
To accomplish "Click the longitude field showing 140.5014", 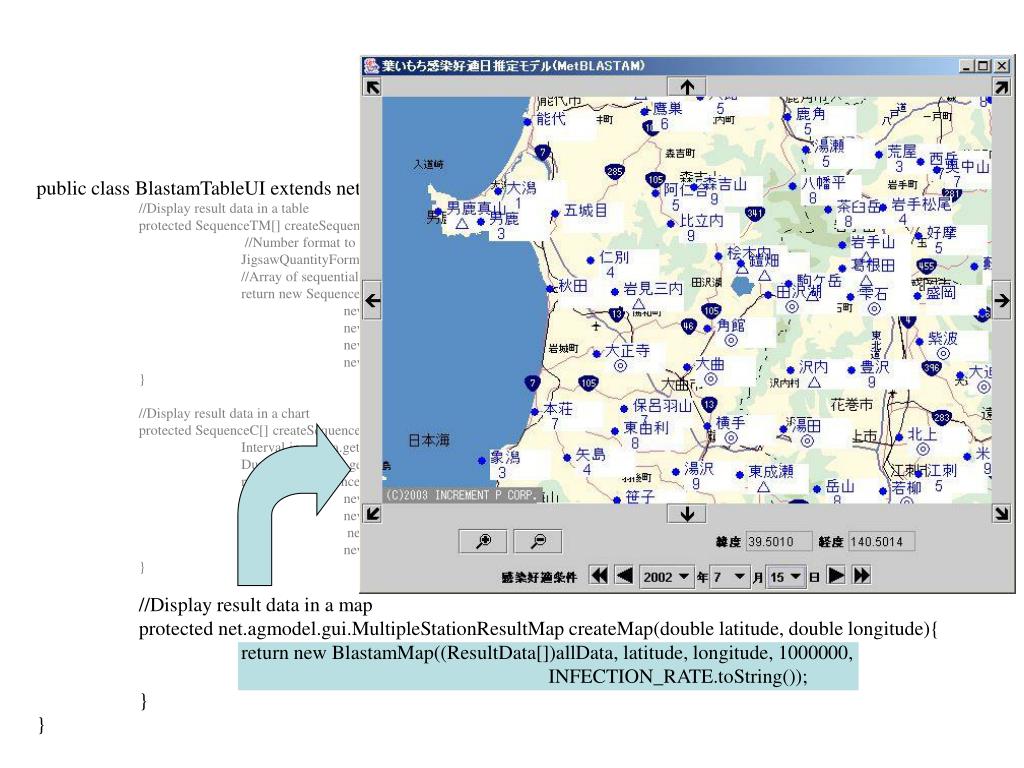I will 881,541.
